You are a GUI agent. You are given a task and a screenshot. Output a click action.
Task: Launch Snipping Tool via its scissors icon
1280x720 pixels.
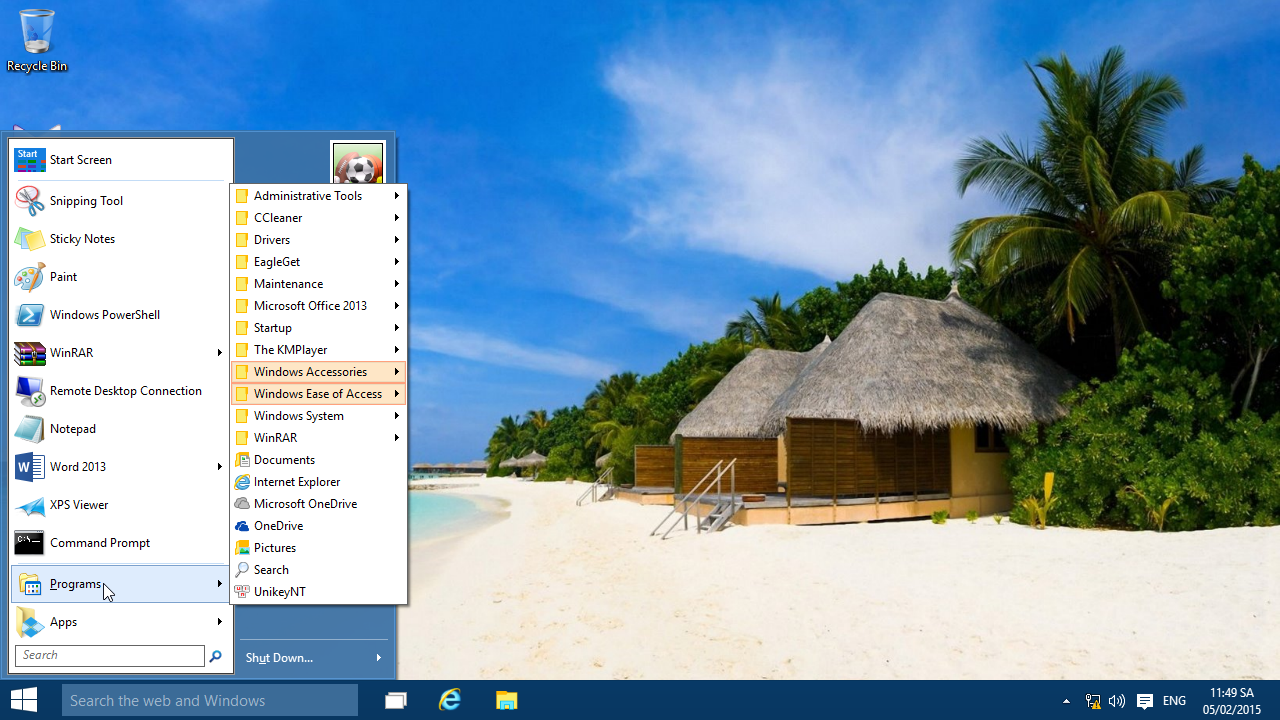coord(29,201)
